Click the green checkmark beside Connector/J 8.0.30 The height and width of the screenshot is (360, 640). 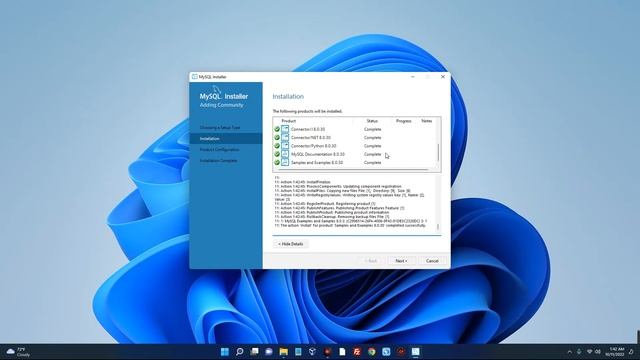tap(277, 129)
